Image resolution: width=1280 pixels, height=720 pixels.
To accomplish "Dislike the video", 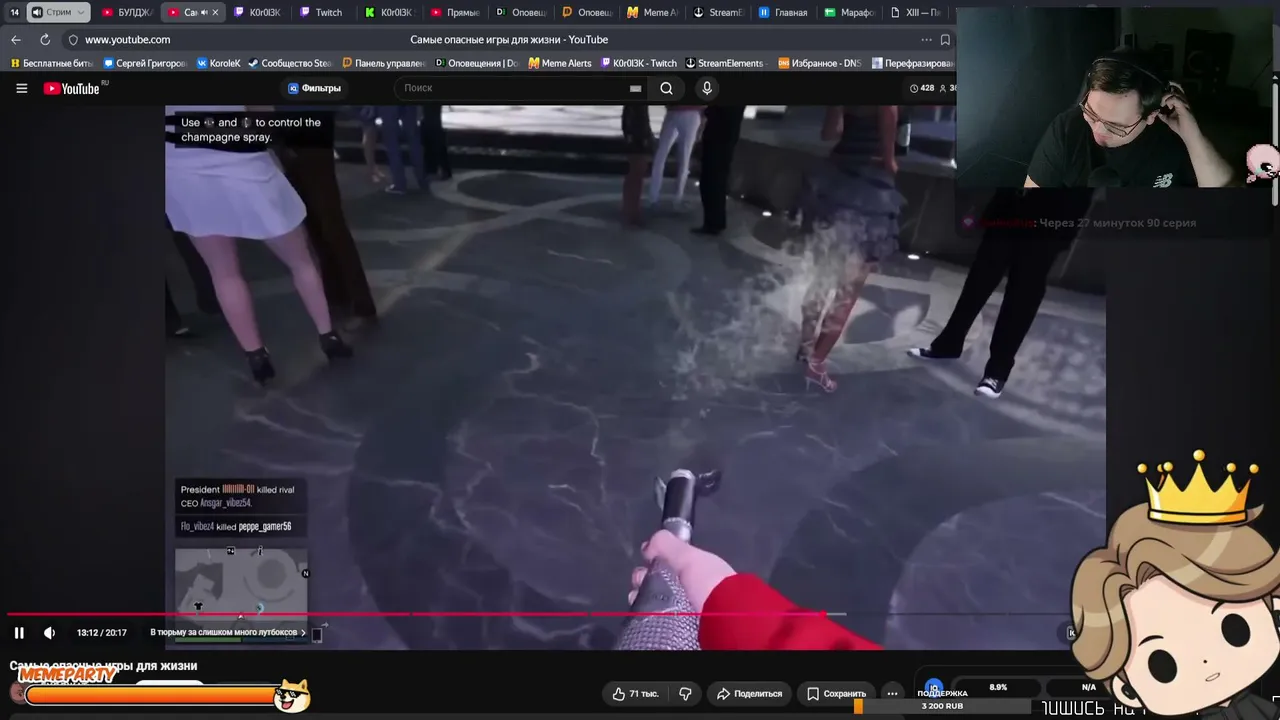I will [685, 693].
